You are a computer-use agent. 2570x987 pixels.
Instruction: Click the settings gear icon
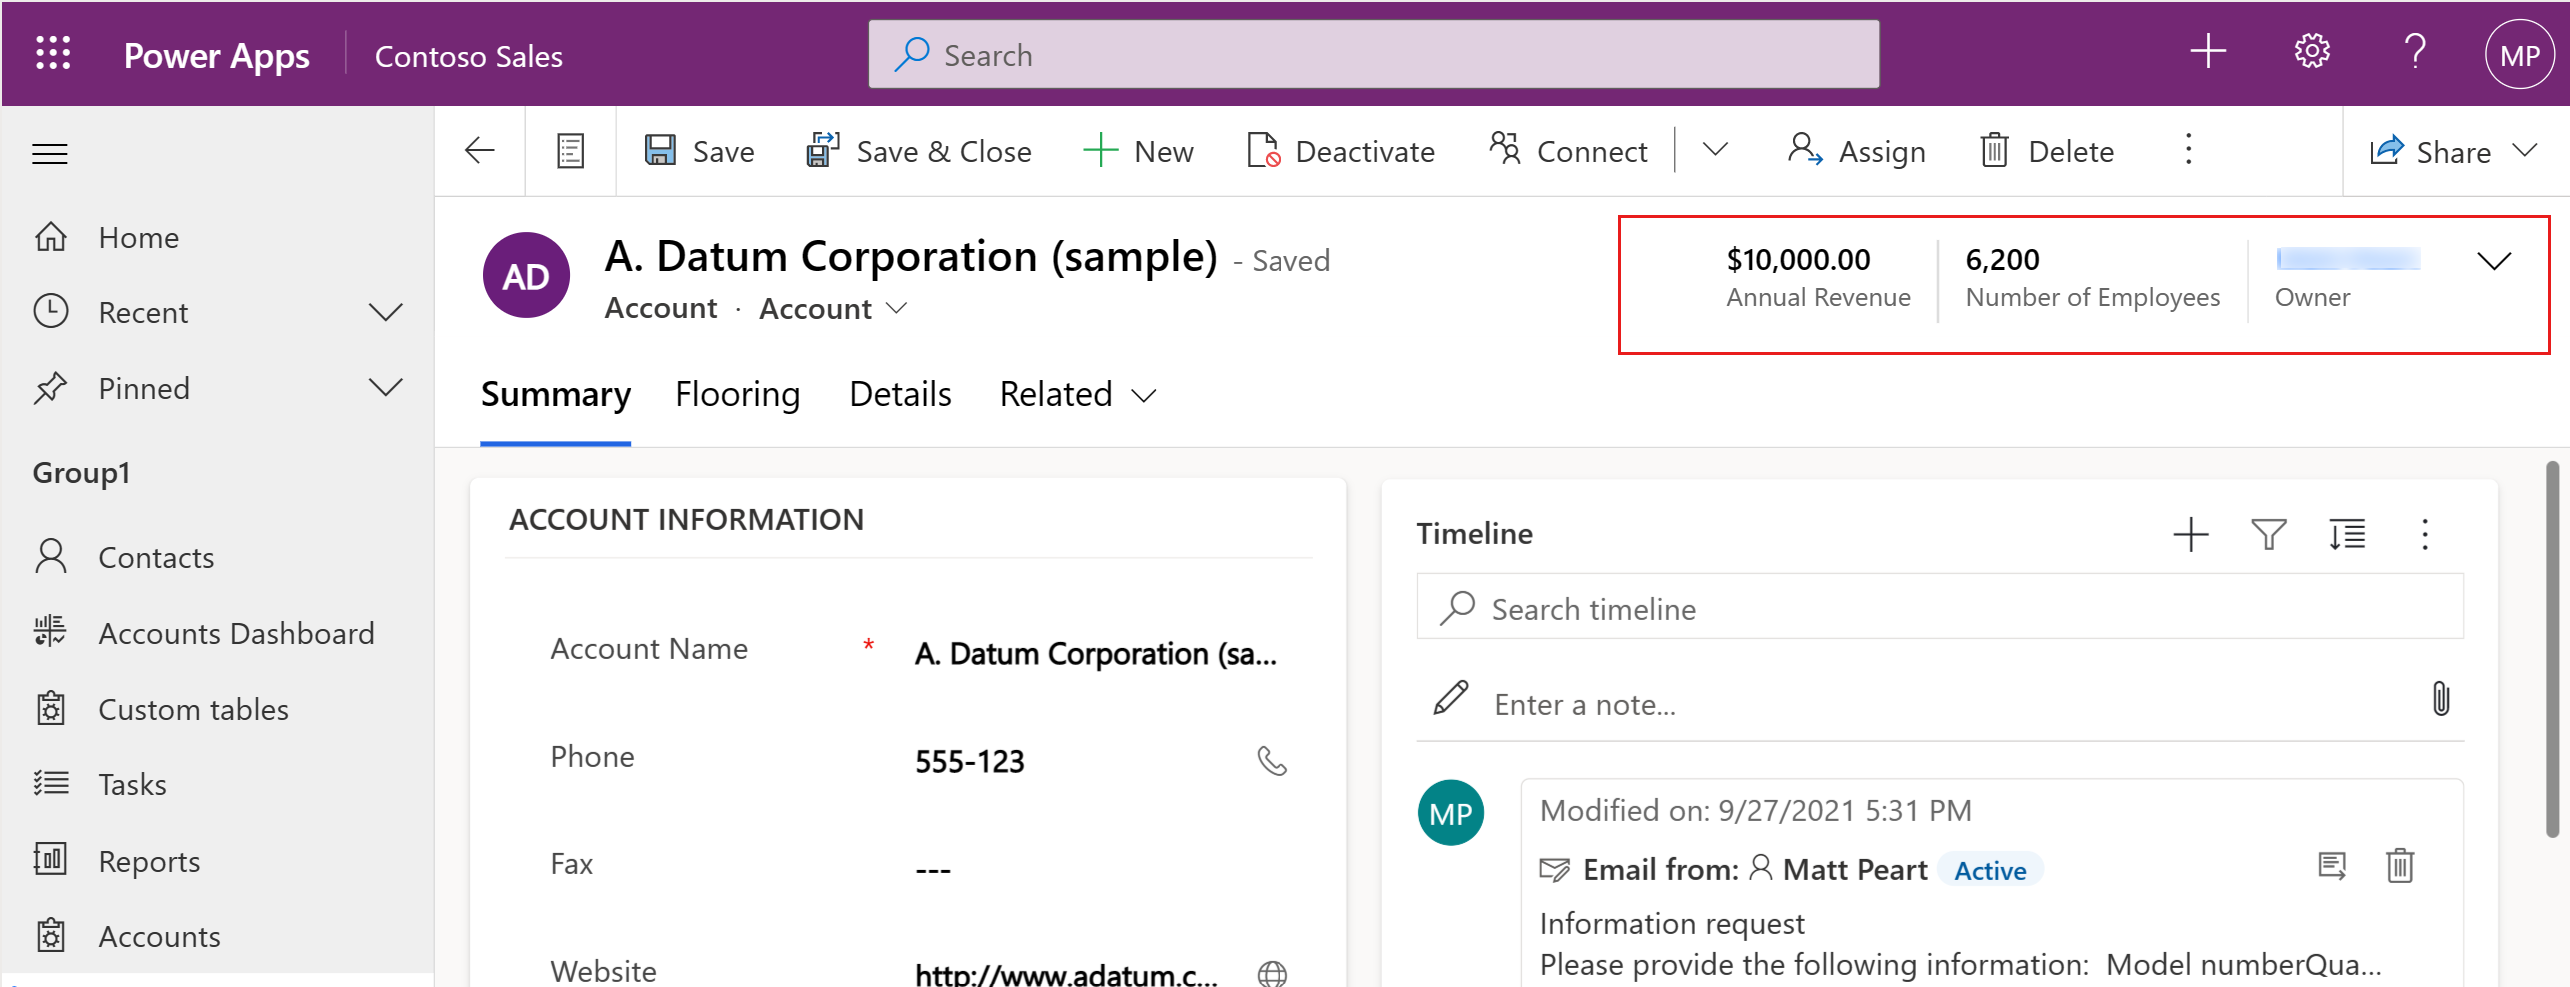click(2311, 51)
